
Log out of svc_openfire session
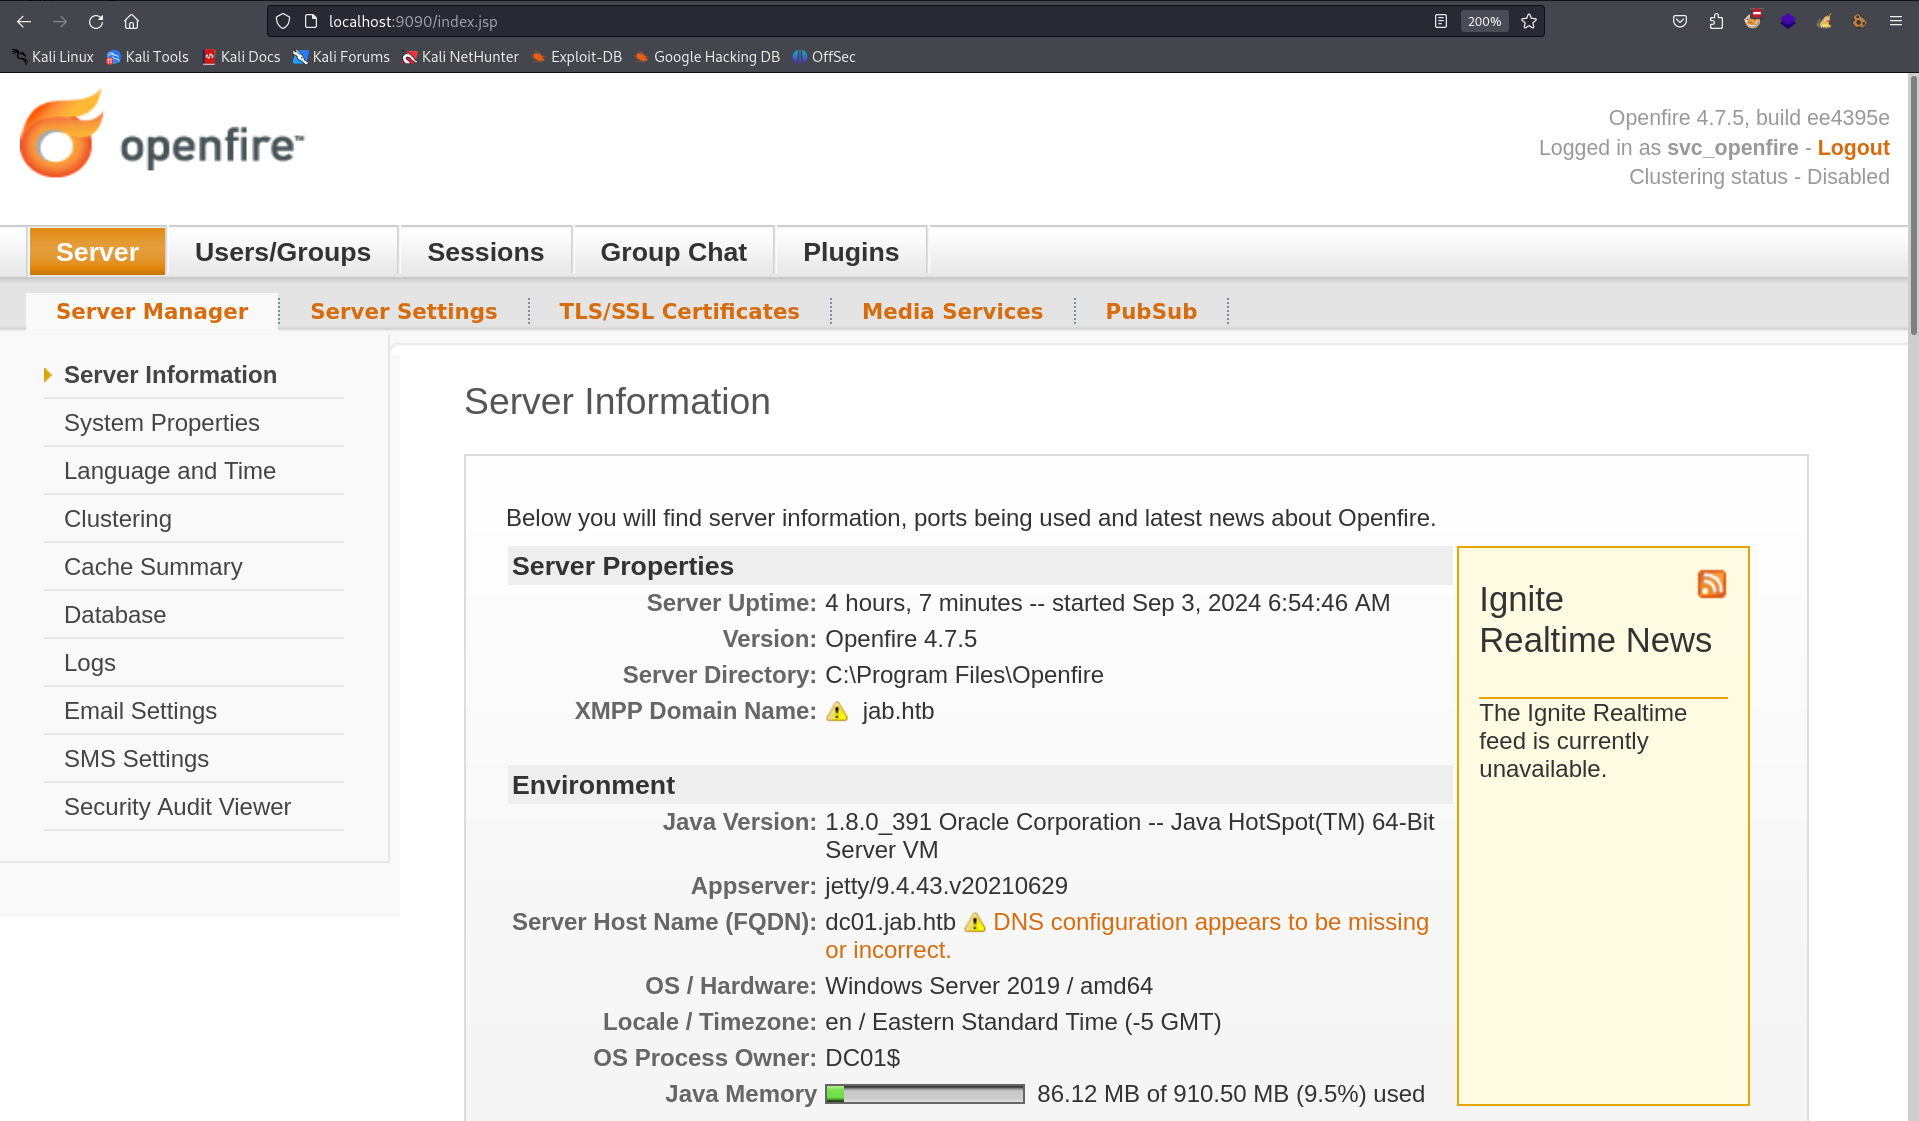click(1853, 148)
